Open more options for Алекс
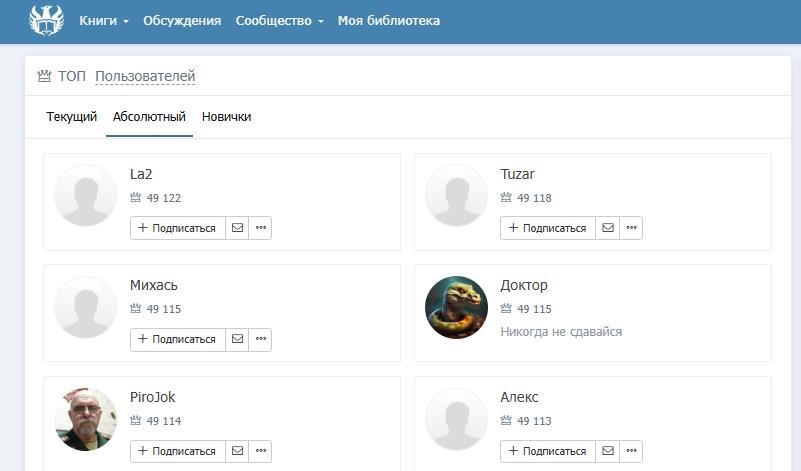801x471 pixels. 631,451
